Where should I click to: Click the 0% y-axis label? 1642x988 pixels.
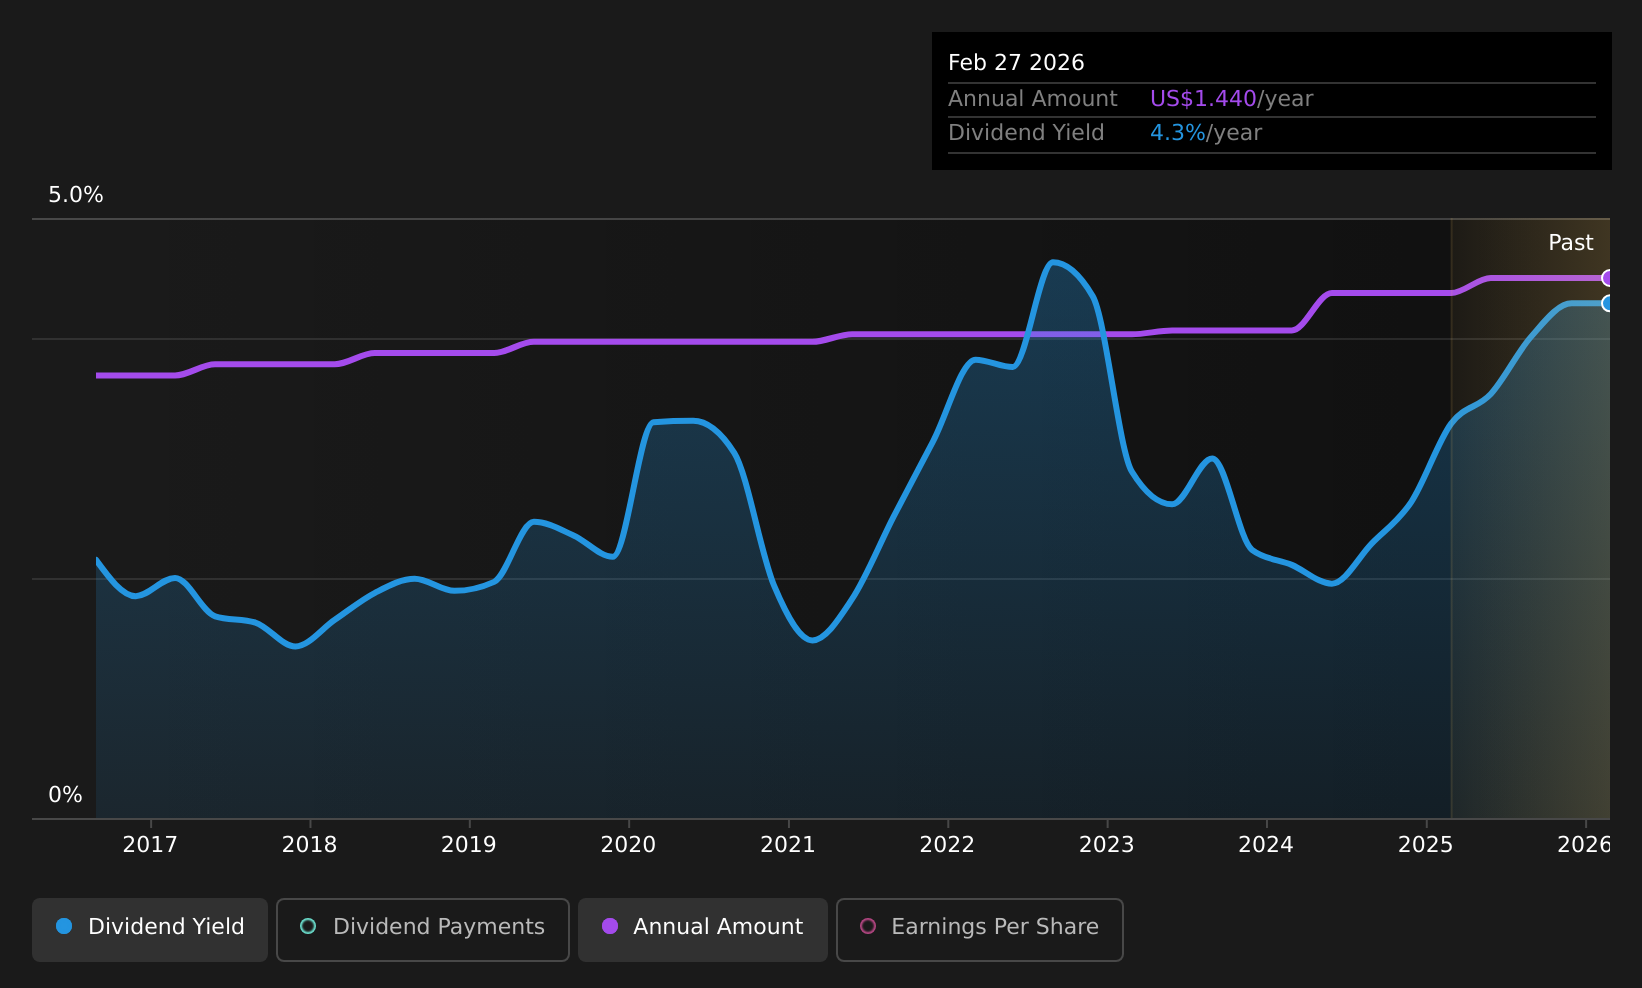click(65, 795)
